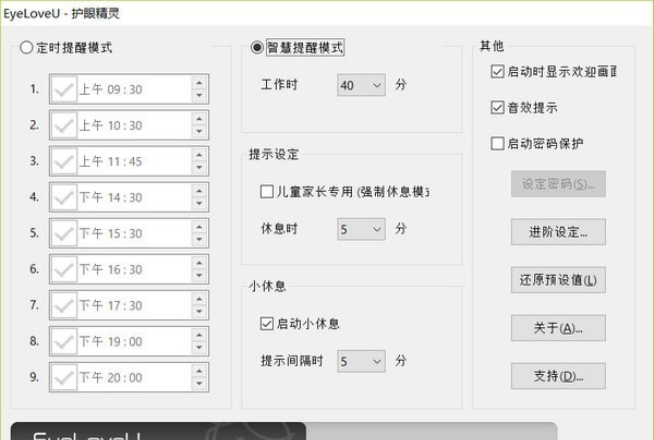Increase time on the 下午 17:30 spinner
654x440 pixels.
(x=199, y=299)
